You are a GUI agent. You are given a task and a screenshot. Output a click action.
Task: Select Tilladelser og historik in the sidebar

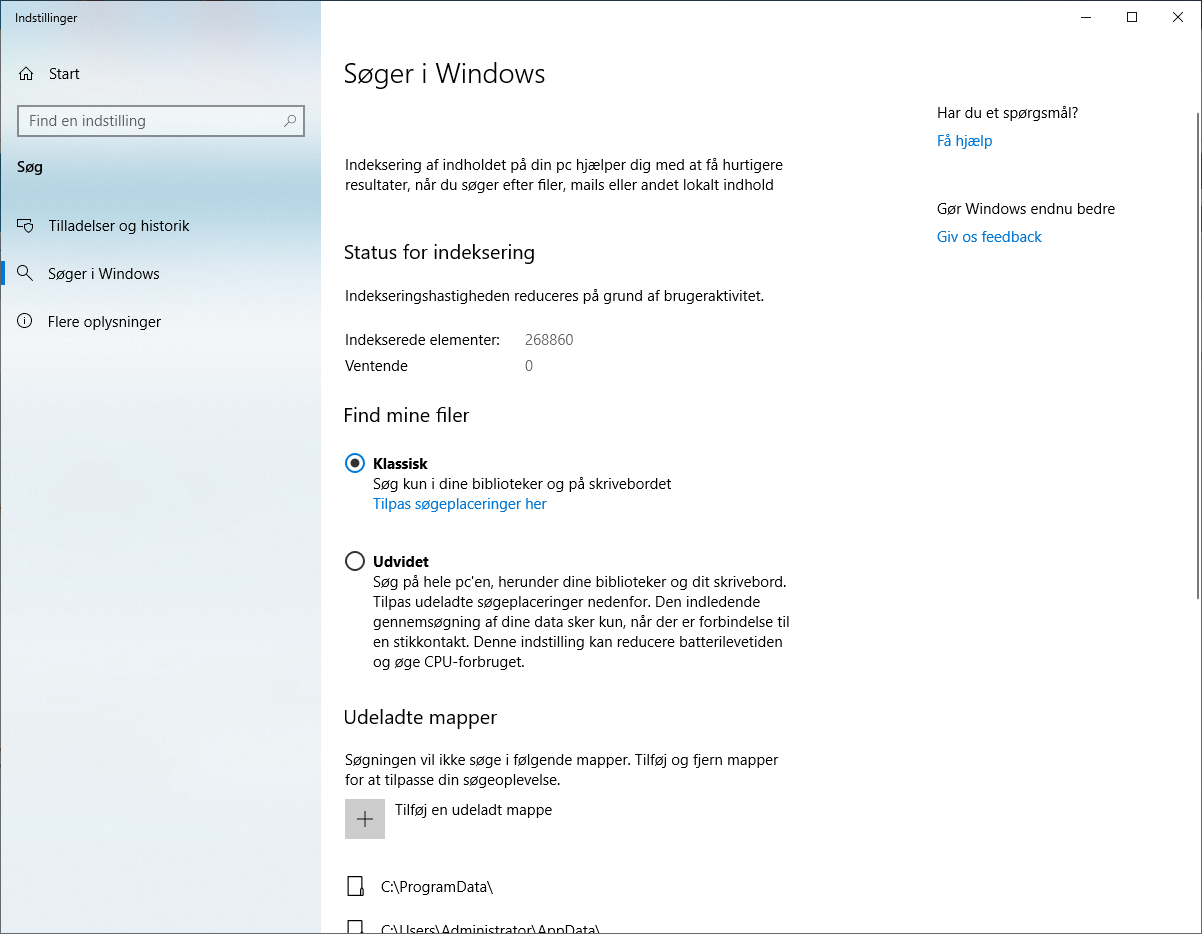pos(120,225)
